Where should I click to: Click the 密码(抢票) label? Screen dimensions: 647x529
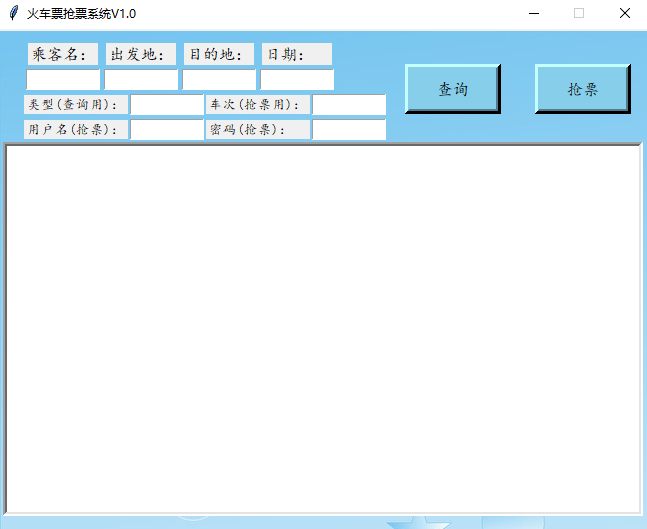(257, 129)
